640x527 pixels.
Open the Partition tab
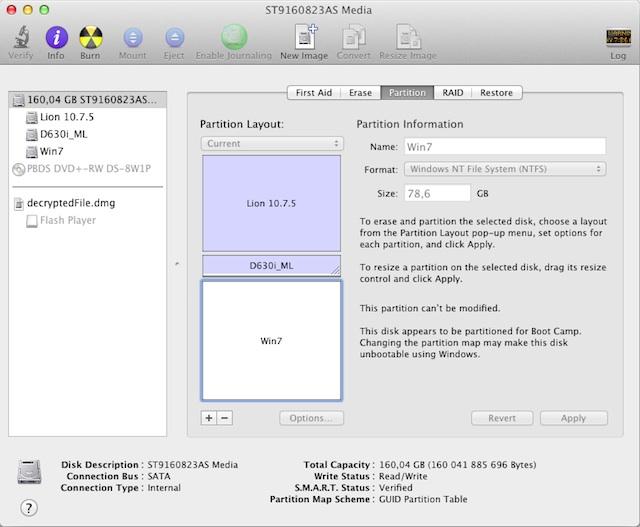[407, 93]
